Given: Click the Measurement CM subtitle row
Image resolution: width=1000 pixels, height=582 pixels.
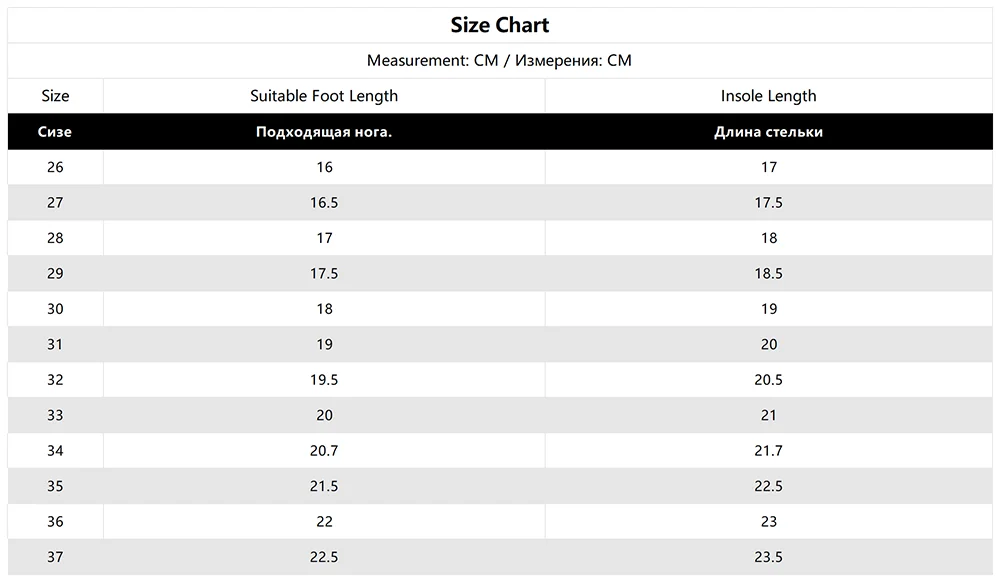Looking at the screenshot, I should (499, 61).
